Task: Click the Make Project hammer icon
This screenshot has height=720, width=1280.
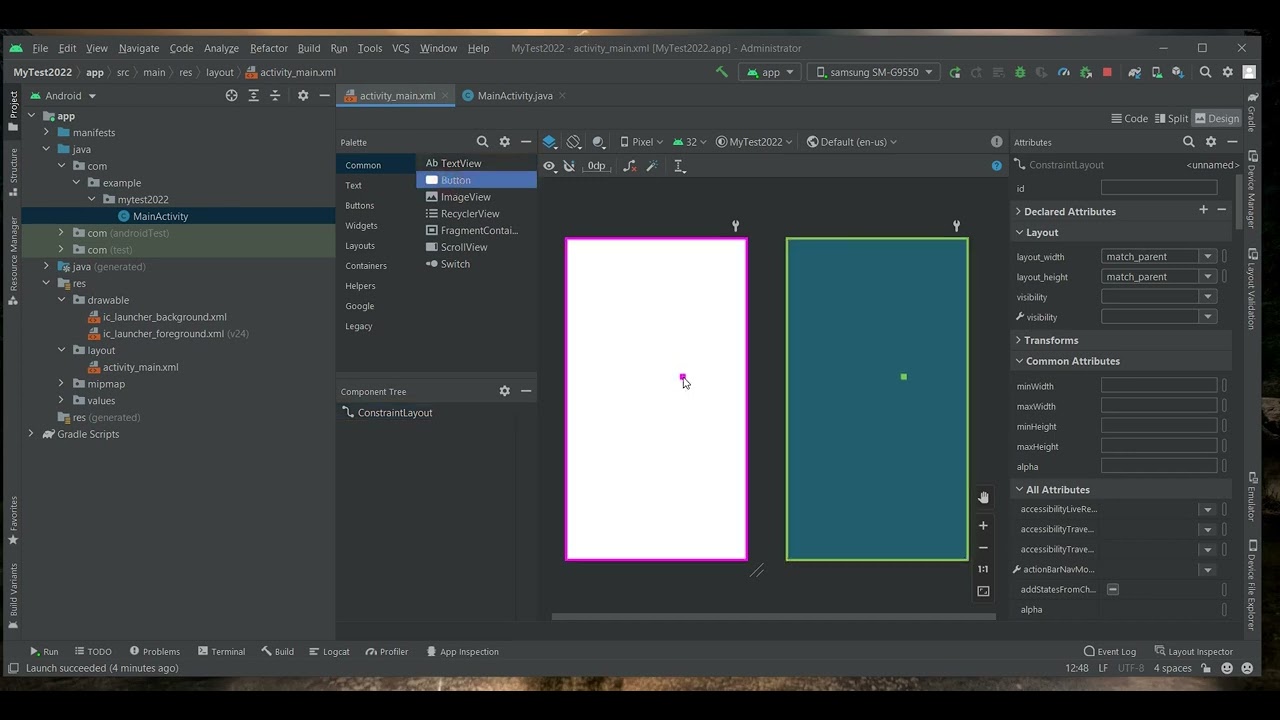Action: click(722, 72)
